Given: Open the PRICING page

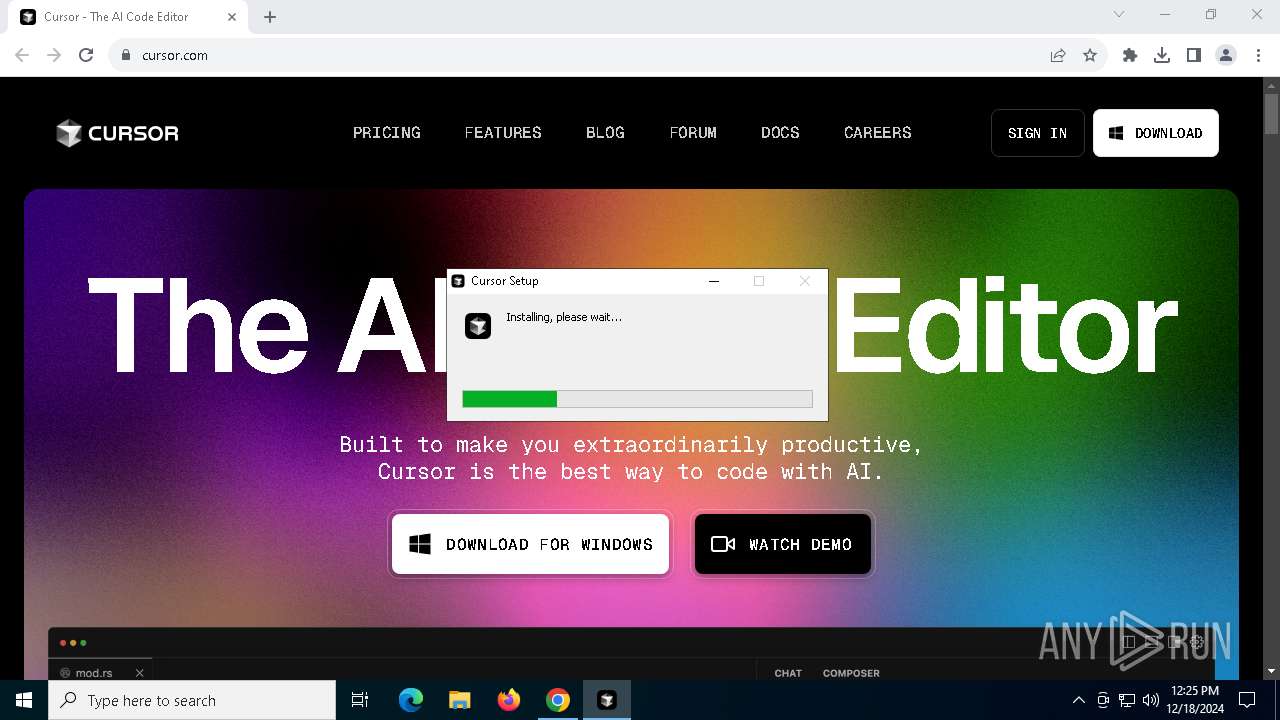Looking at the screenshot, I should [x=387, y=133].
